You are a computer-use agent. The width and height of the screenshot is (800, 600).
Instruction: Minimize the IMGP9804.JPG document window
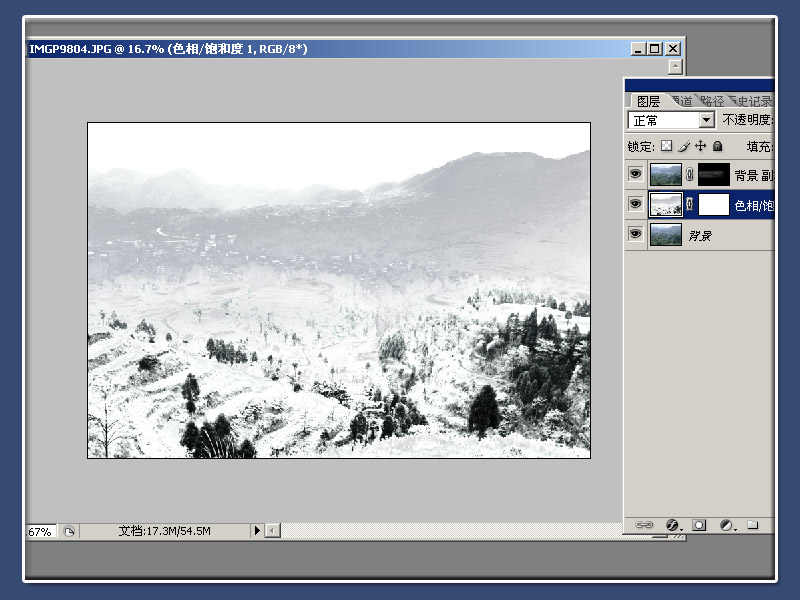[x=638, y=48]
